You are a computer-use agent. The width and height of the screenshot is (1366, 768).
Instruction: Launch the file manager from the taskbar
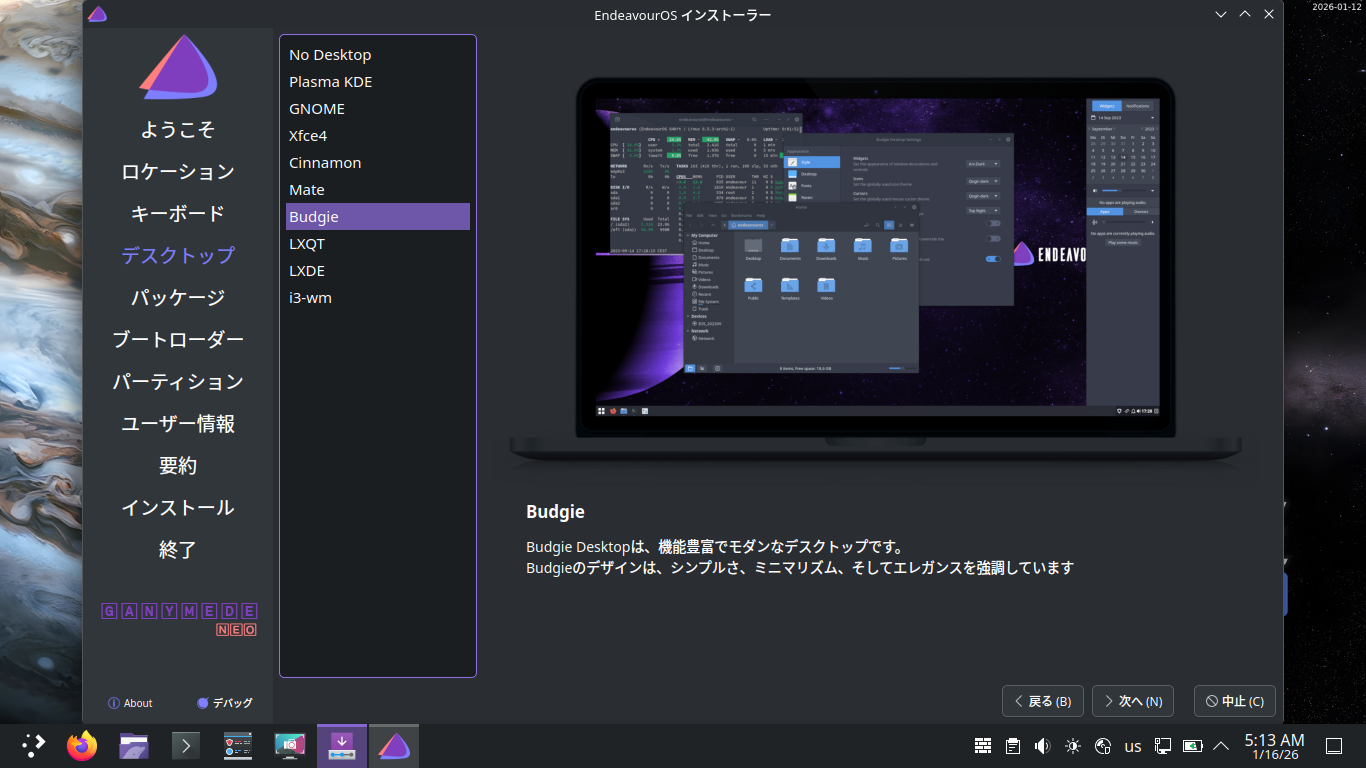click(134, 746)
